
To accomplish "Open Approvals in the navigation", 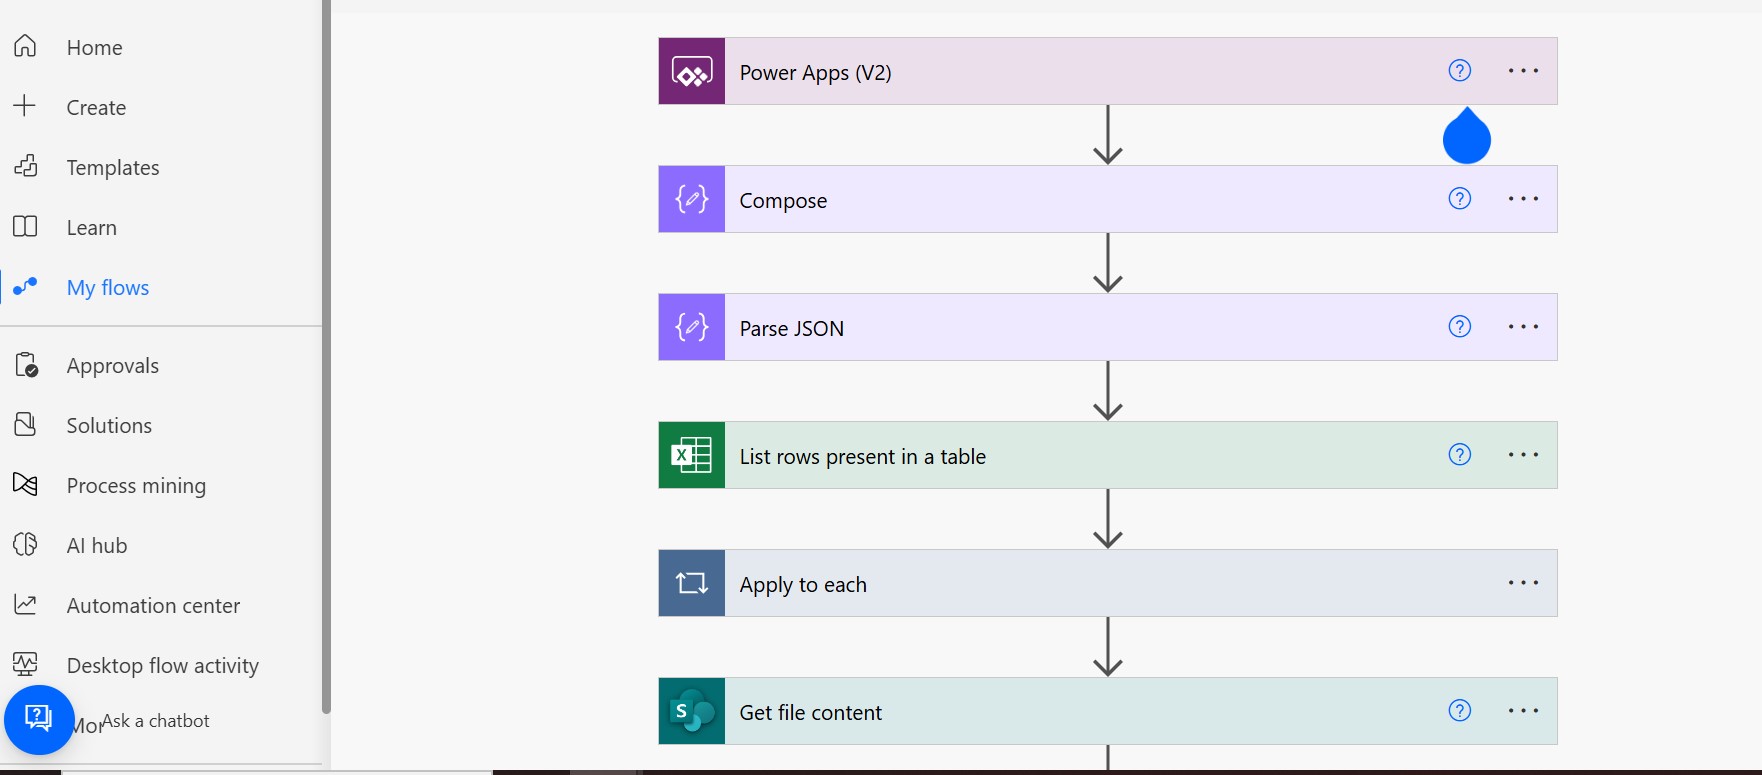I will (x=113, y=366).
